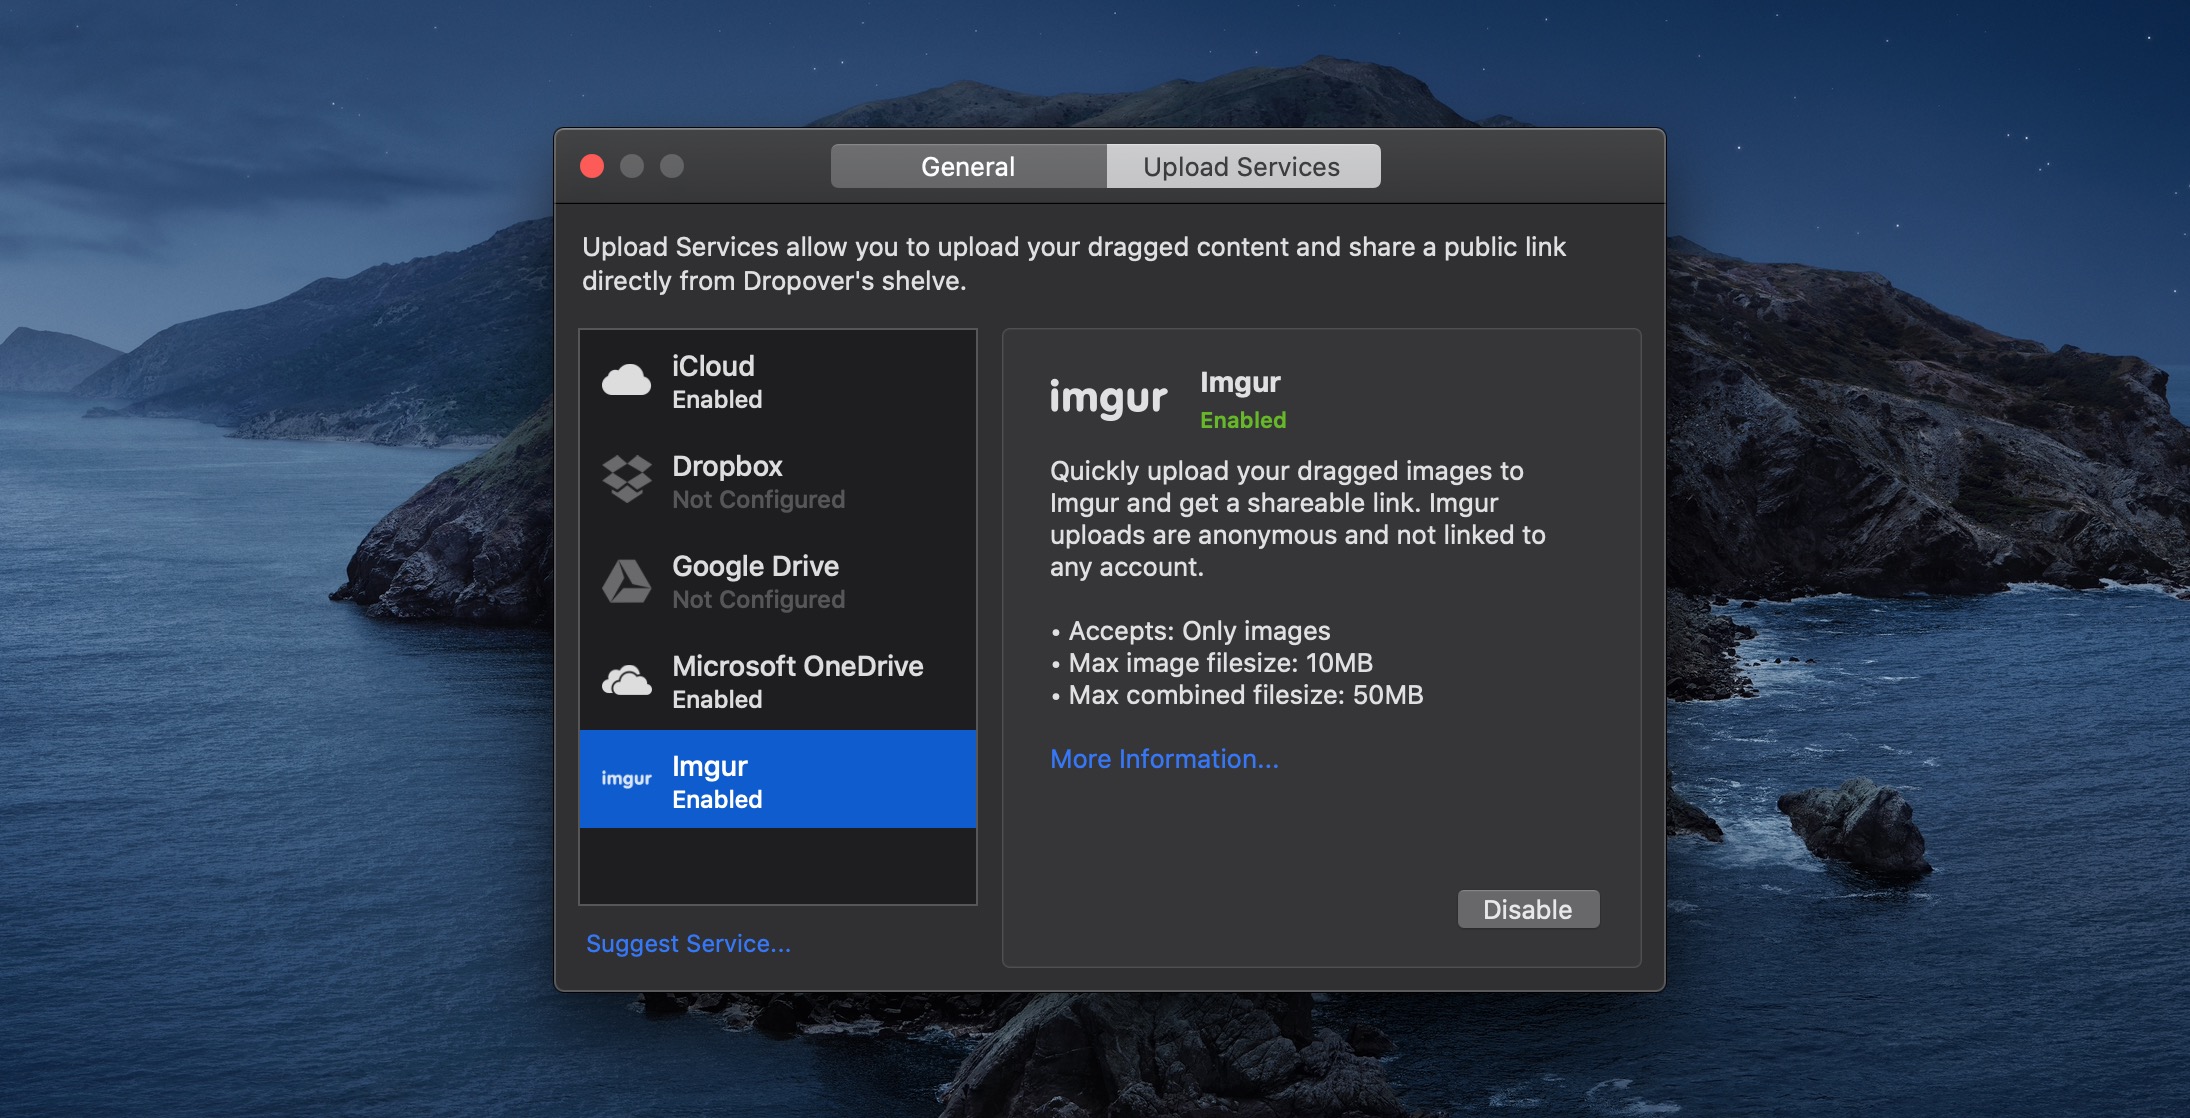Switch to the General tab
The width and height of the screenshot is (2190, 1118).
(968, 166)
